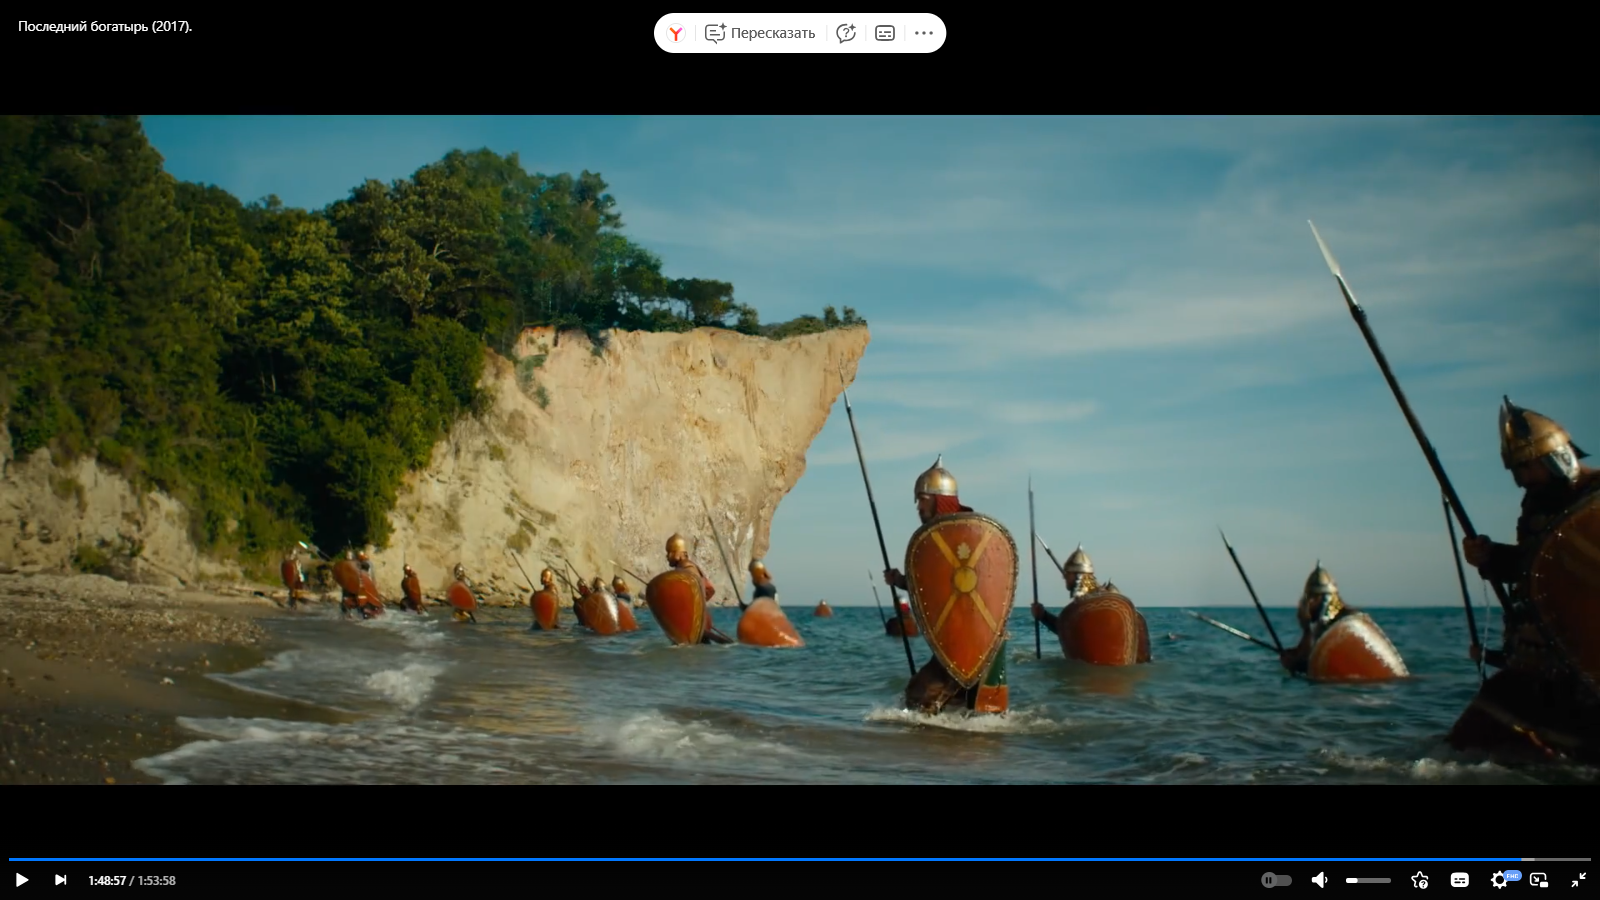Viewport: 1600px width, 900px height.
Task: Open the ask-a-question chat bubble icon
Action: [846, 33]
